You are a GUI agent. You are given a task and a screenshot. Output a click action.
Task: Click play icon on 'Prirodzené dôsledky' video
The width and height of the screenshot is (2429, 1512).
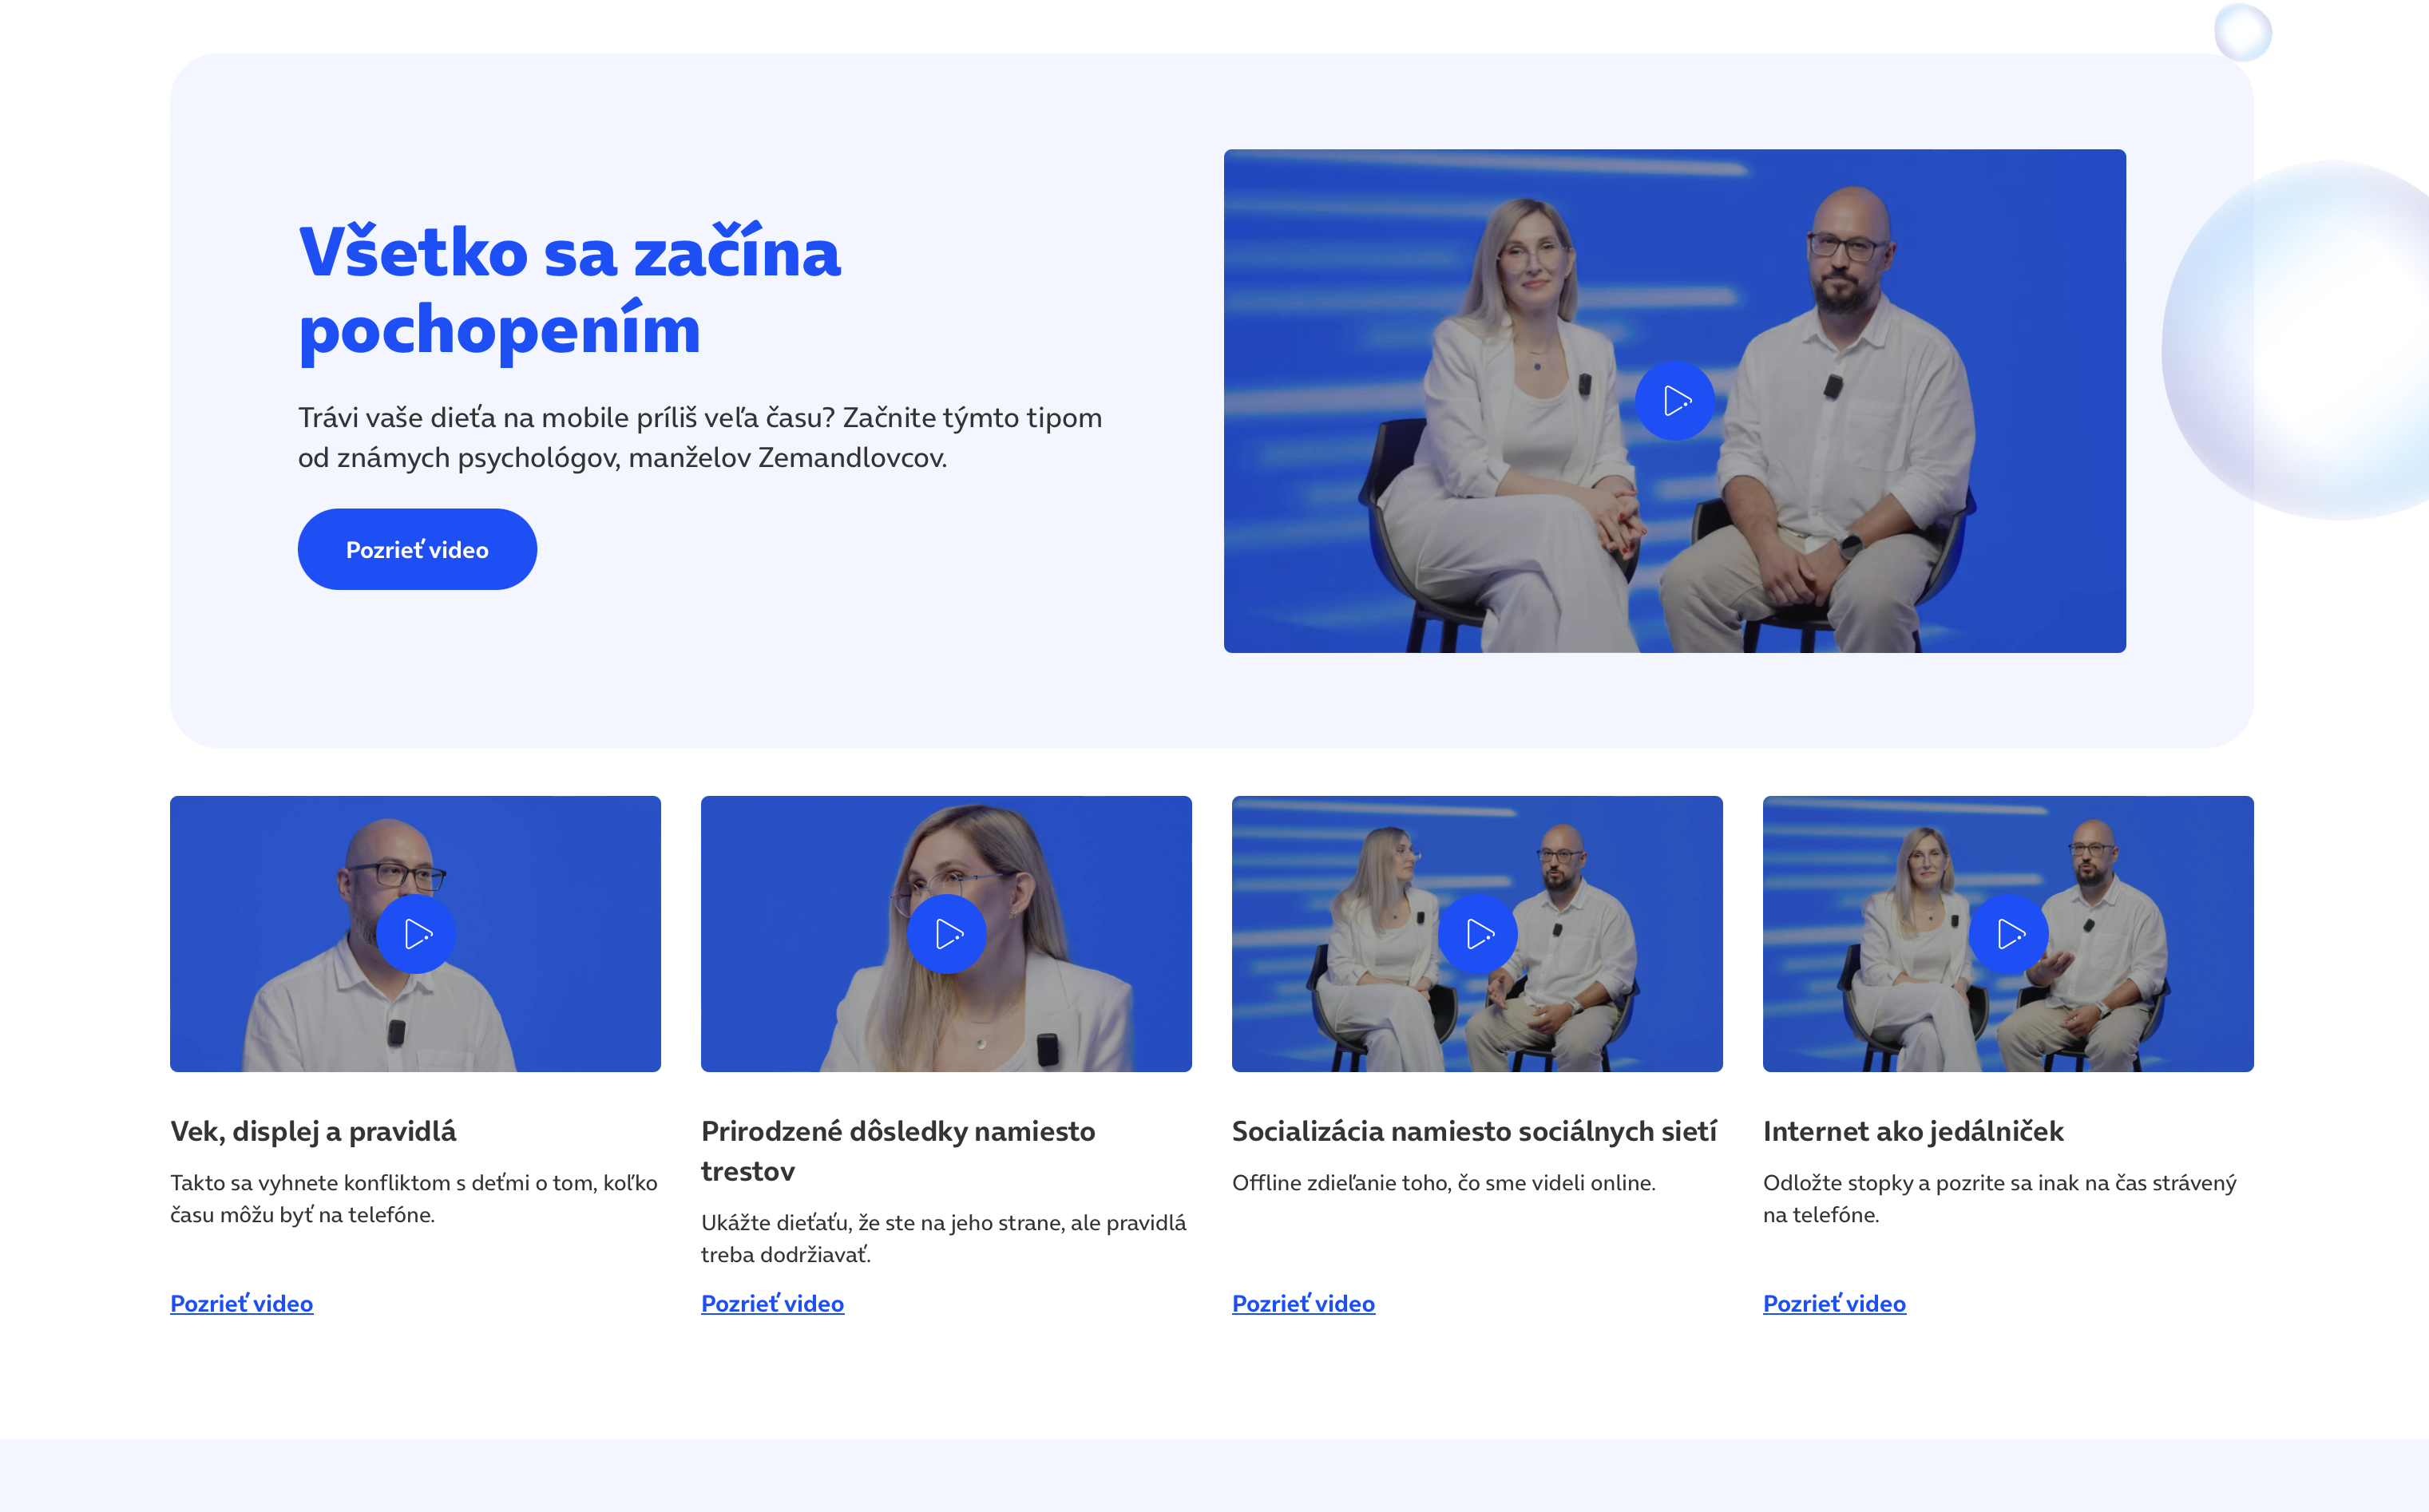(x=947, y=934)
